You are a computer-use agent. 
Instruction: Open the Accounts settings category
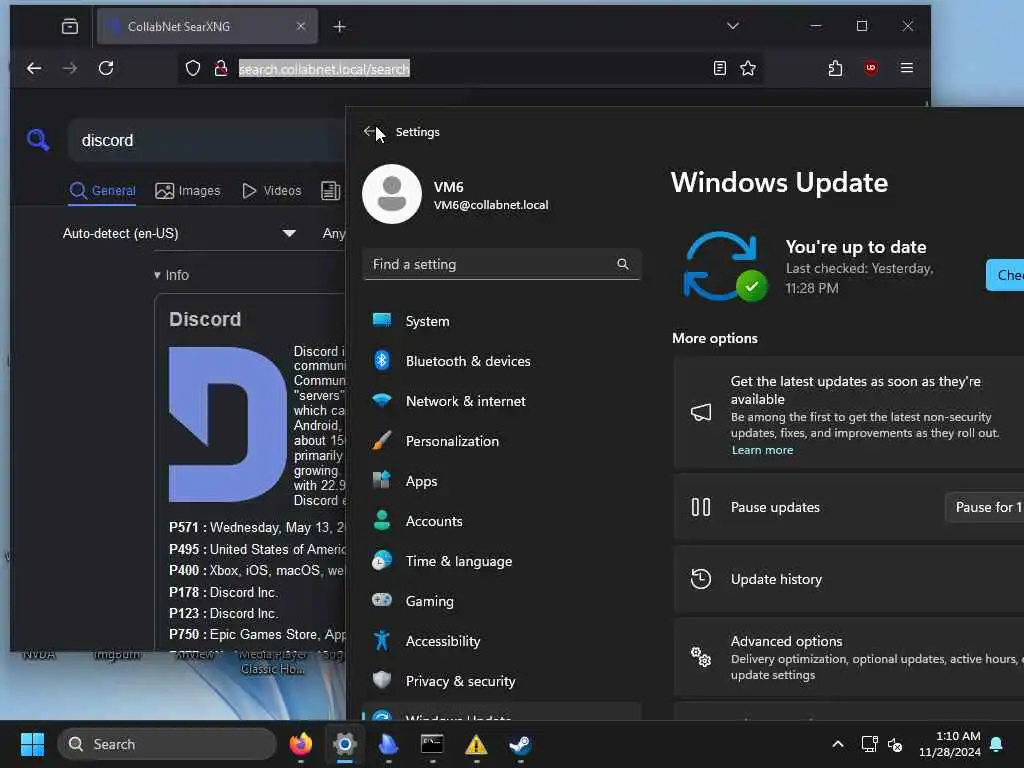(502, 520)
